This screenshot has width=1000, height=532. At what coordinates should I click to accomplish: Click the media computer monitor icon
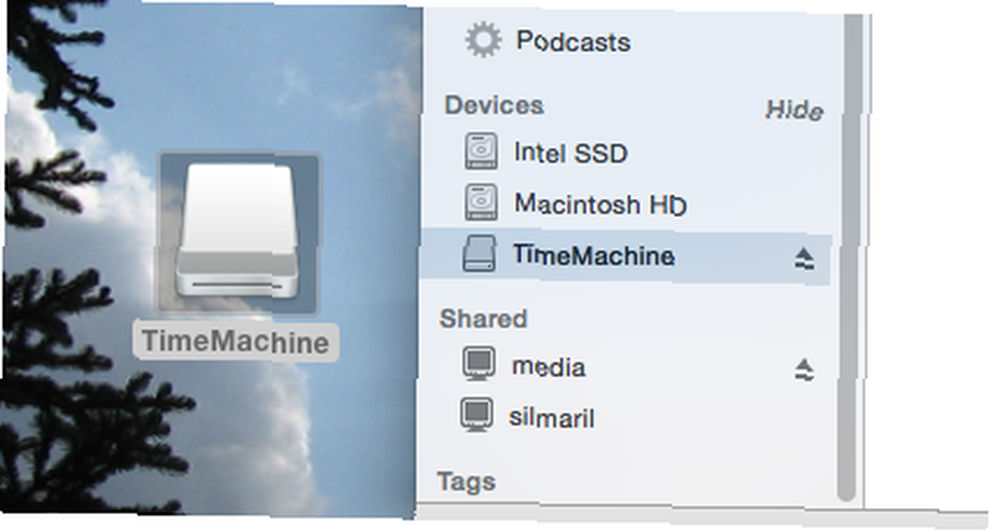coord(478,364)
